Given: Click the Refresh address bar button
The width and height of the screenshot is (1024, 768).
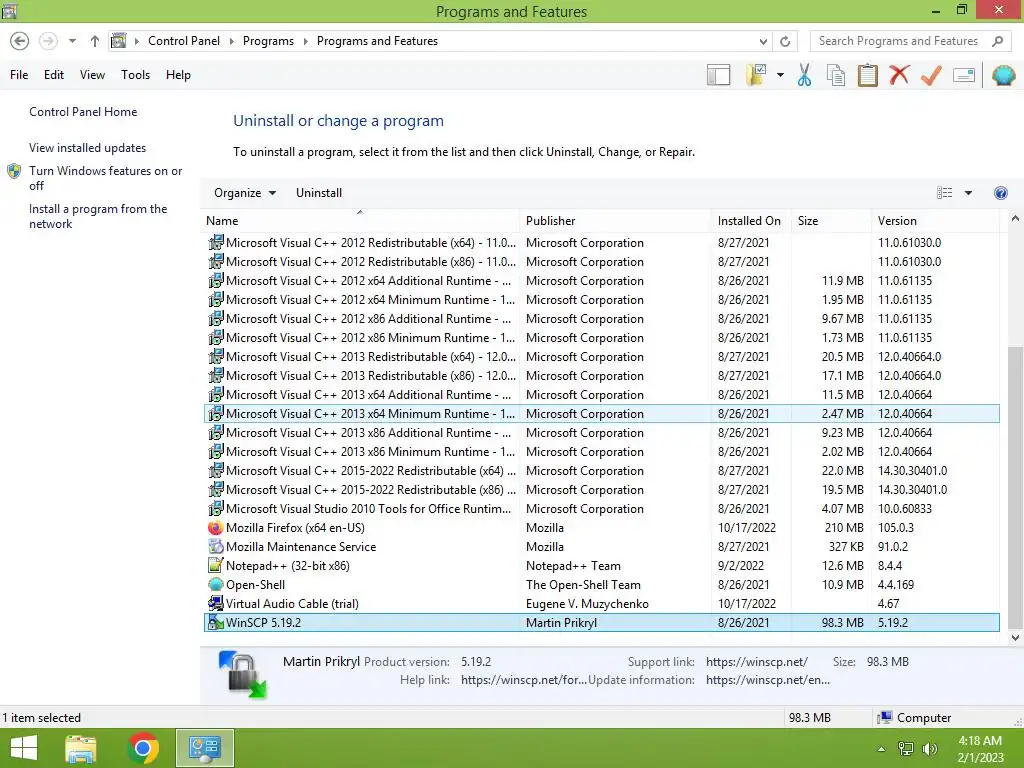Looking at the screenshot, I should pos(785,41).
